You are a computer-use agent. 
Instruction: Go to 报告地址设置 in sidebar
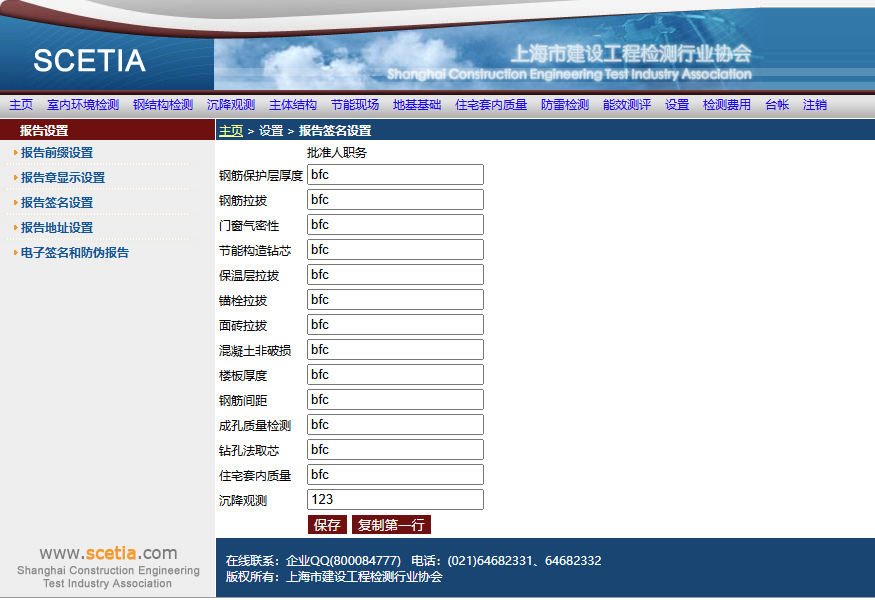point(57,228)
